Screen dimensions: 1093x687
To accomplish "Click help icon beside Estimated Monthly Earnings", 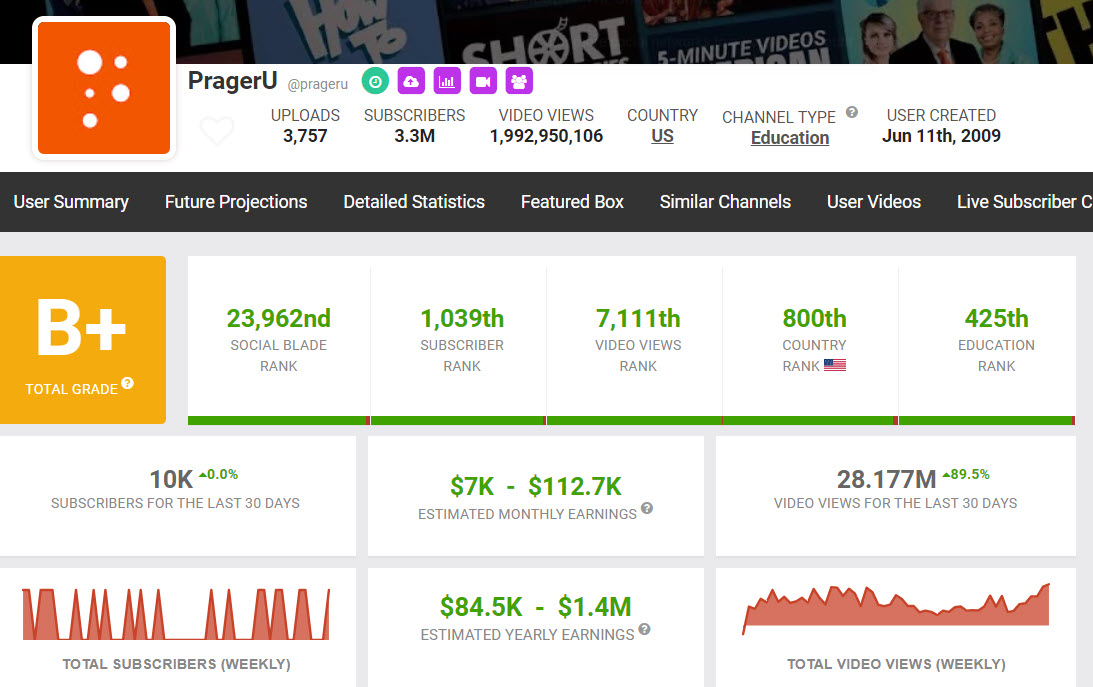I will (x=647, y=509).
